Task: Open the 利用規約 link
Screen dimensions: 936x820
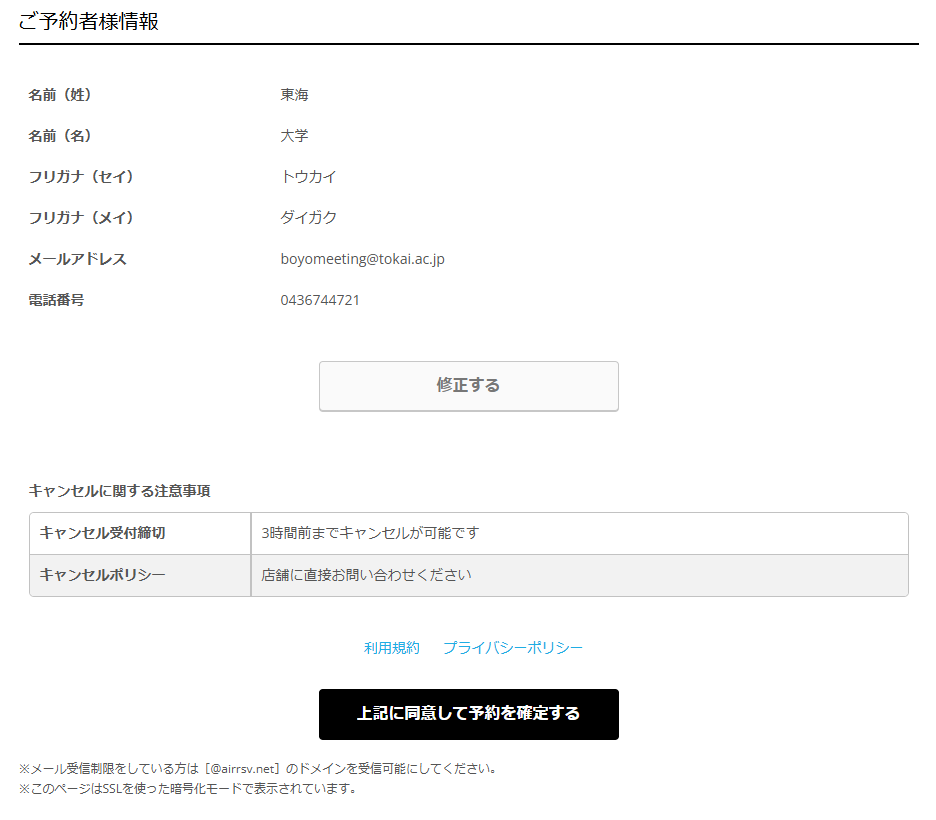Action: click(392, 648)
